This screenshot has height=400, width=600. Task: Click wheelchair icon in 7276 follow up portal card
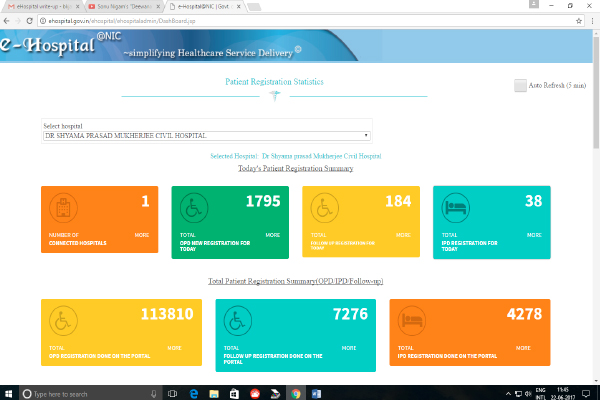[238, 321]
